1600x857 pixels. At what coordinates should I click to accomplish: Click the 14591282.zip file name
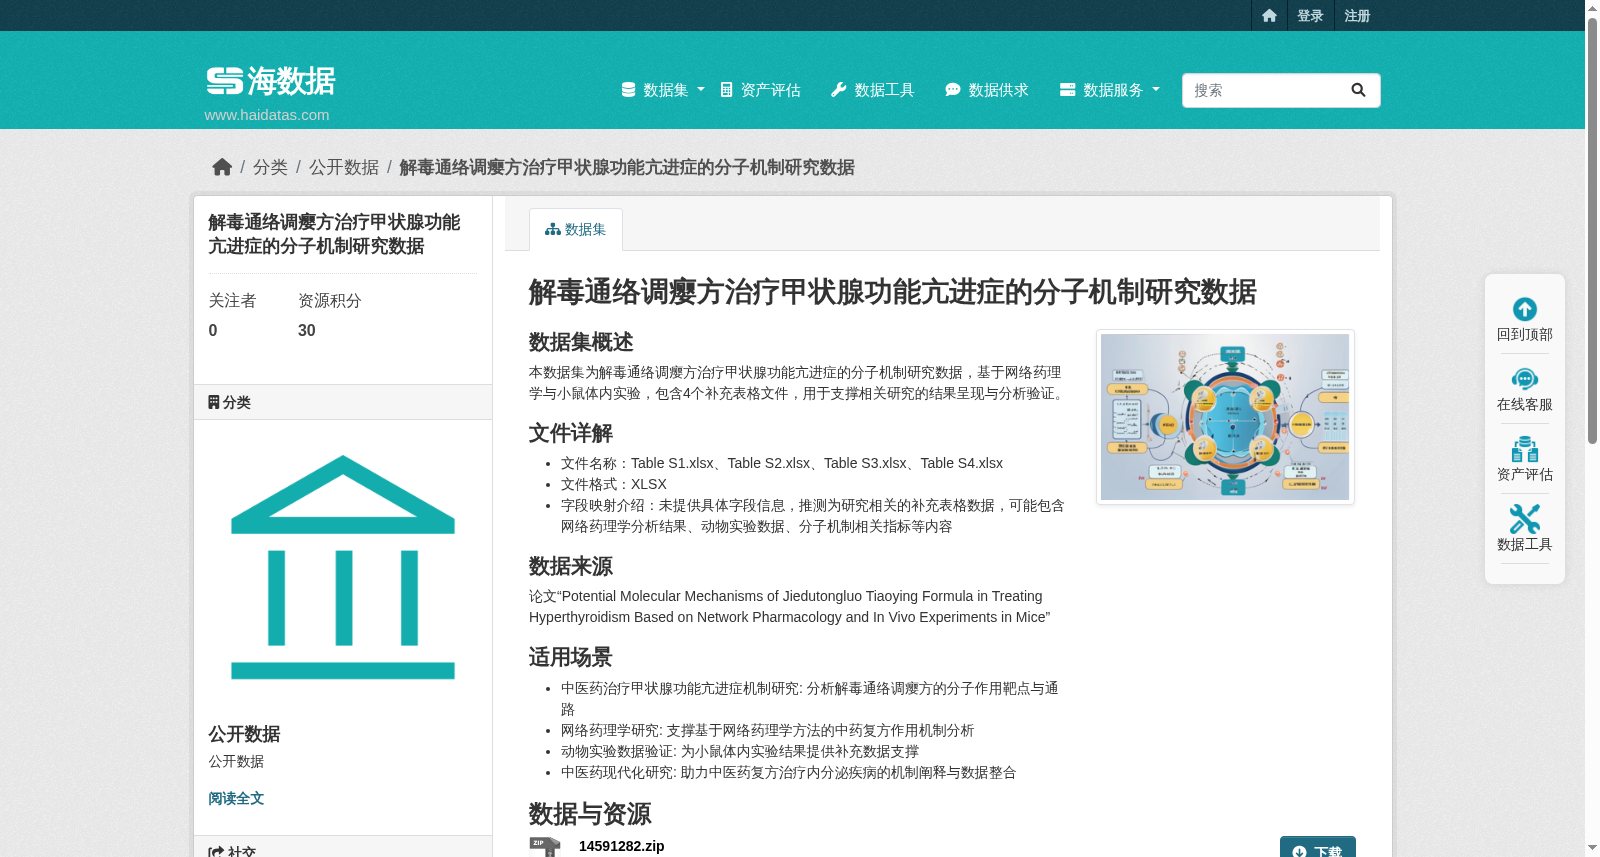622,846
